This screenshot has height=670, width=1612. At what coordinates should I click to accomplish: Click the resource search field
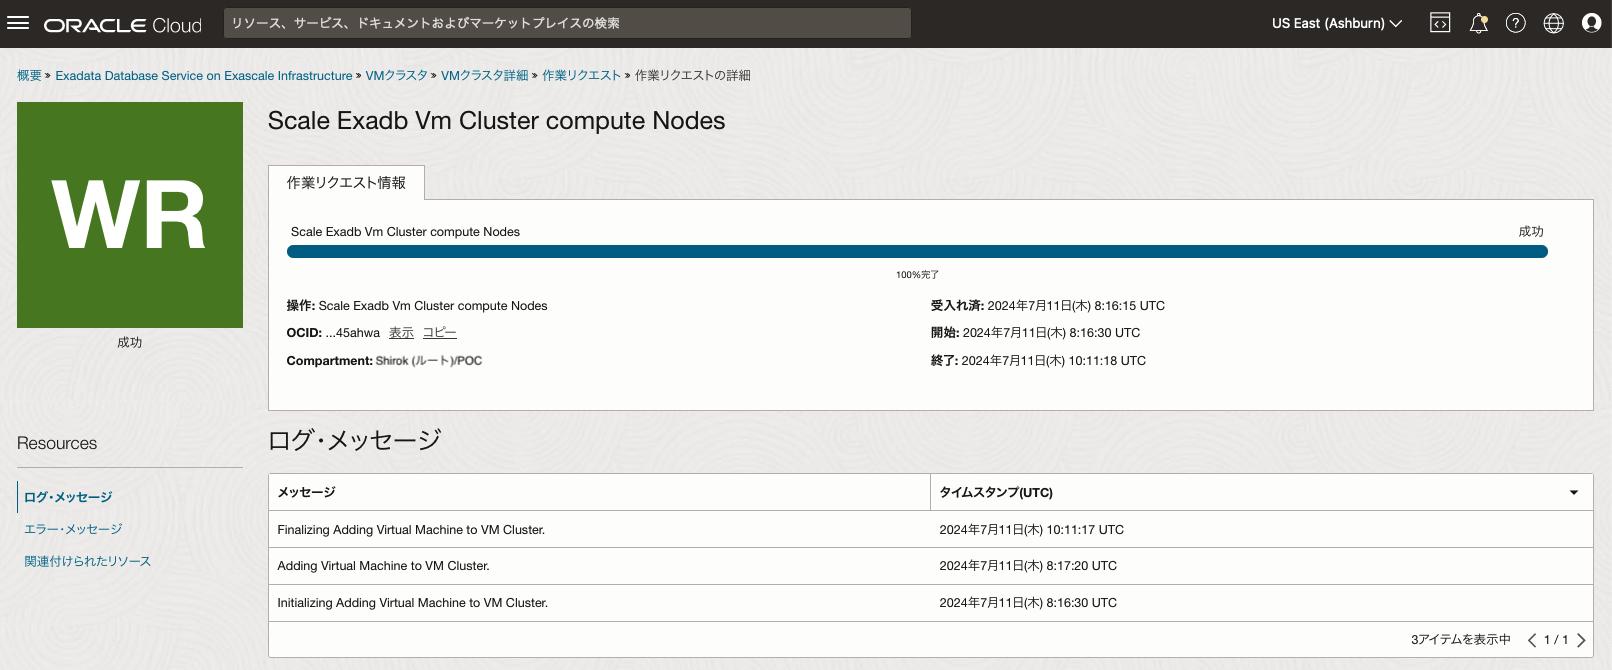pyautogui.click(x=567, y=23)
